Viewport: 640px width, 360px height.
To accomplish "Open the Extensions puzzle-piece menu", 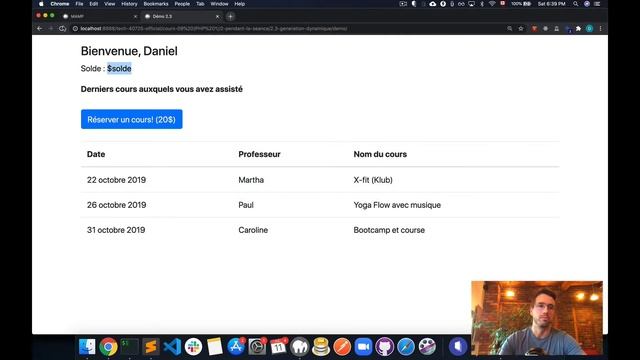I will 578,29.
